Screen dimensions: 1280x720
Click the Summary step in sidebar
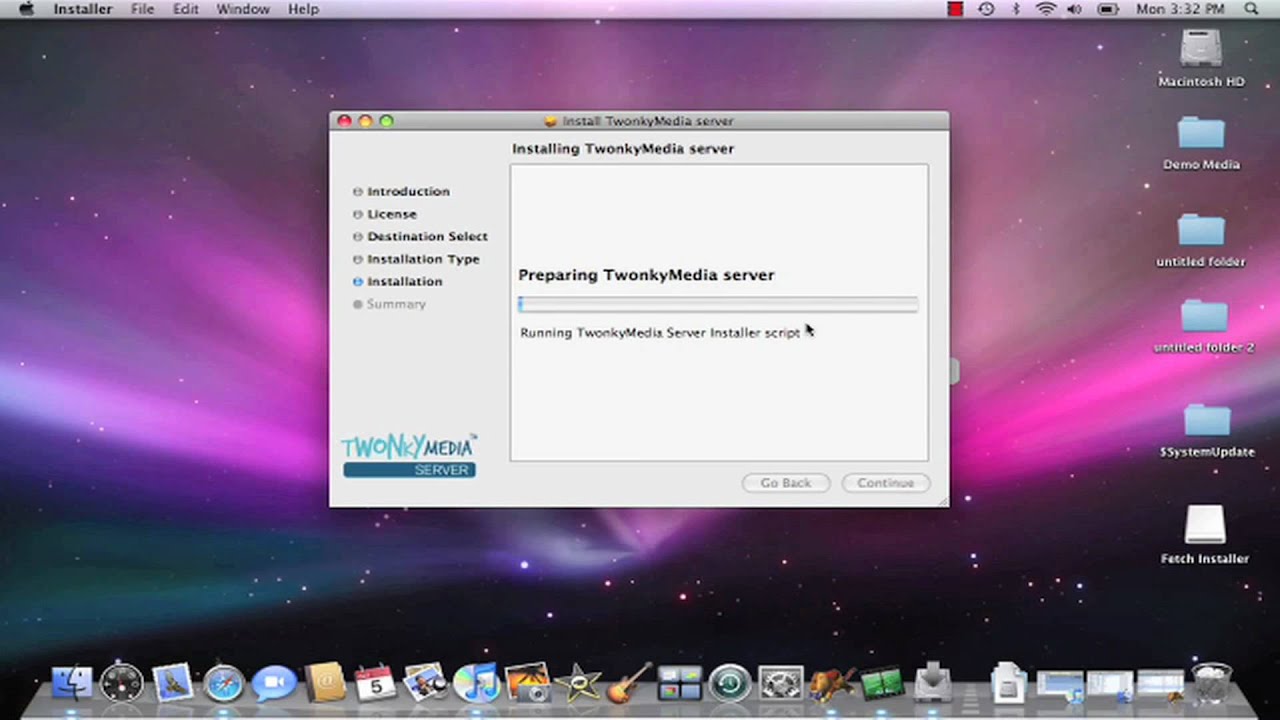click(389, 304)
